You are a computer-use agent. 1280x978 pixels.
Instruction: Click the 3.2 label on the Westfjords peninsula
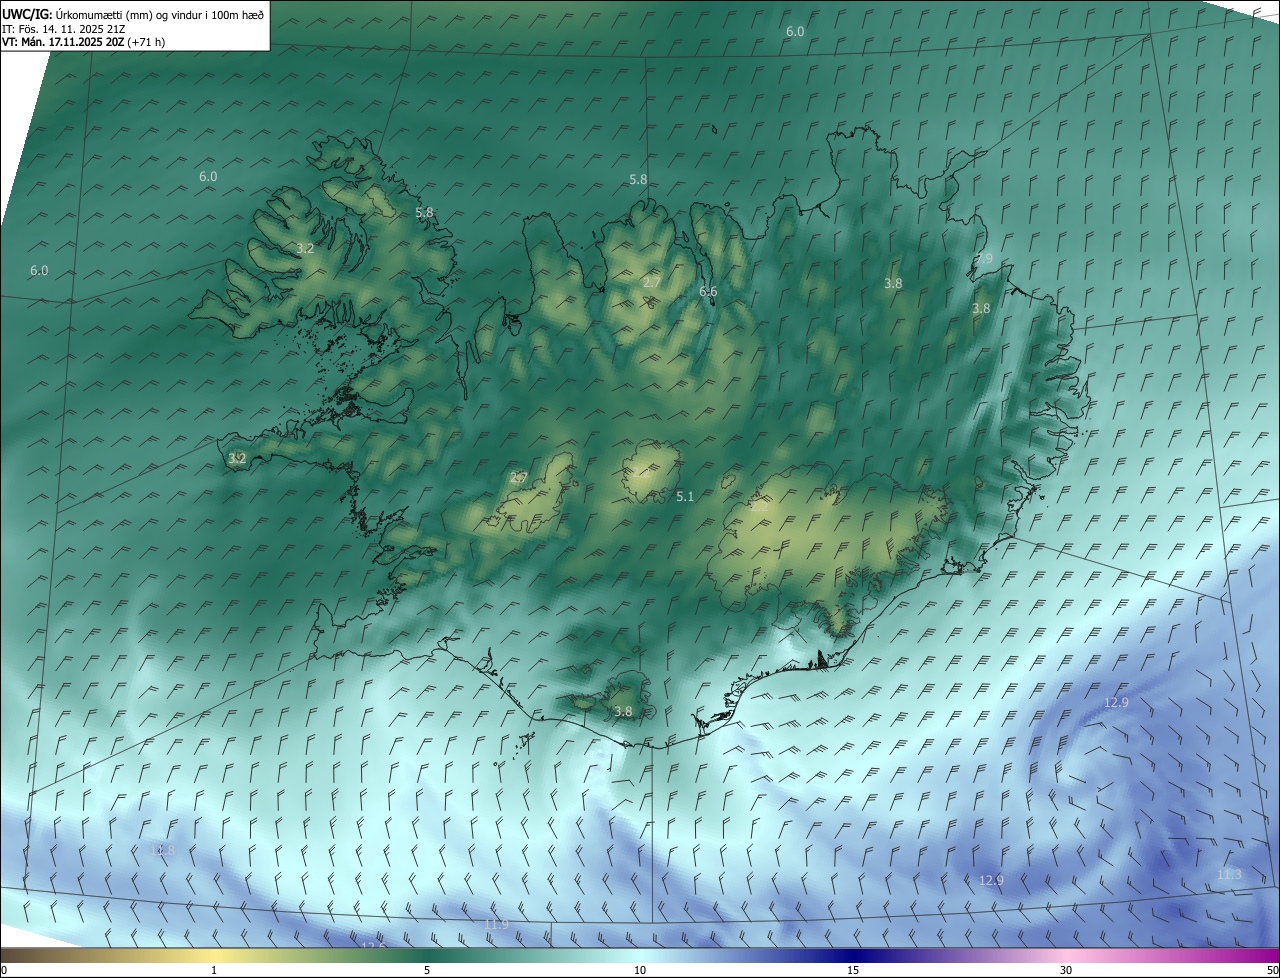coord(306,248)
